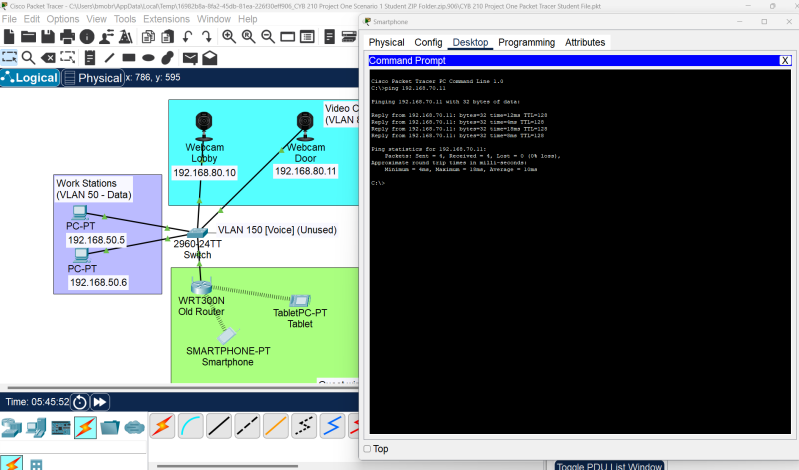
Task: Switch to the Config tab
Action: tap(428, 43)
